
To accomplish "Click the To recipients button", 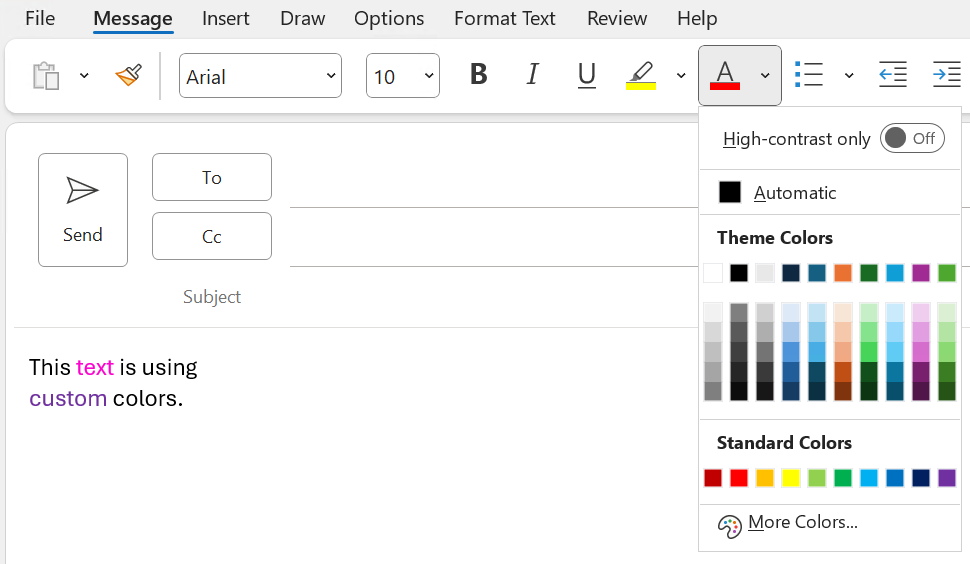I will (212, 177).
